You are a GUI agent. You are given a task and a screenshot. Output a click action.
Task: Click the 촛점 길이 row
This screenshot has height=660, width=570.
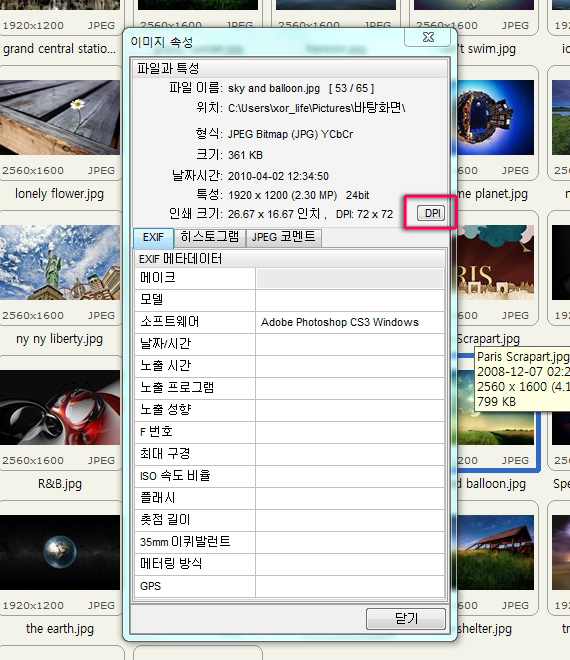(x=290, y=520)
